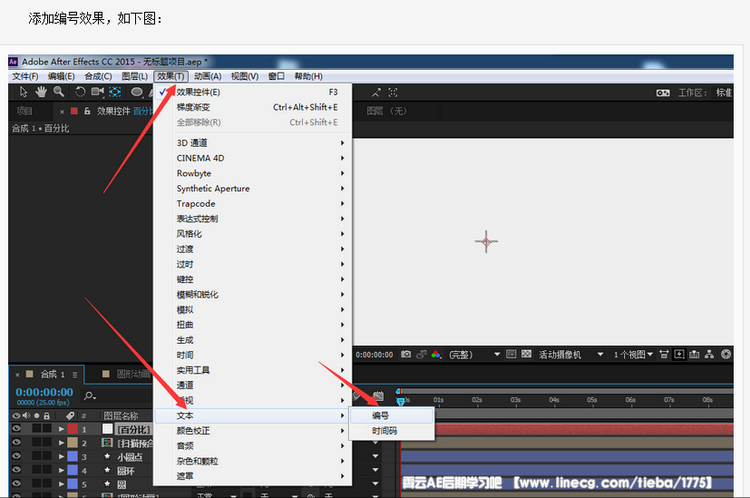Click the tan label color of layer 2
The image size is (750, 498).
tap(72, 443)
